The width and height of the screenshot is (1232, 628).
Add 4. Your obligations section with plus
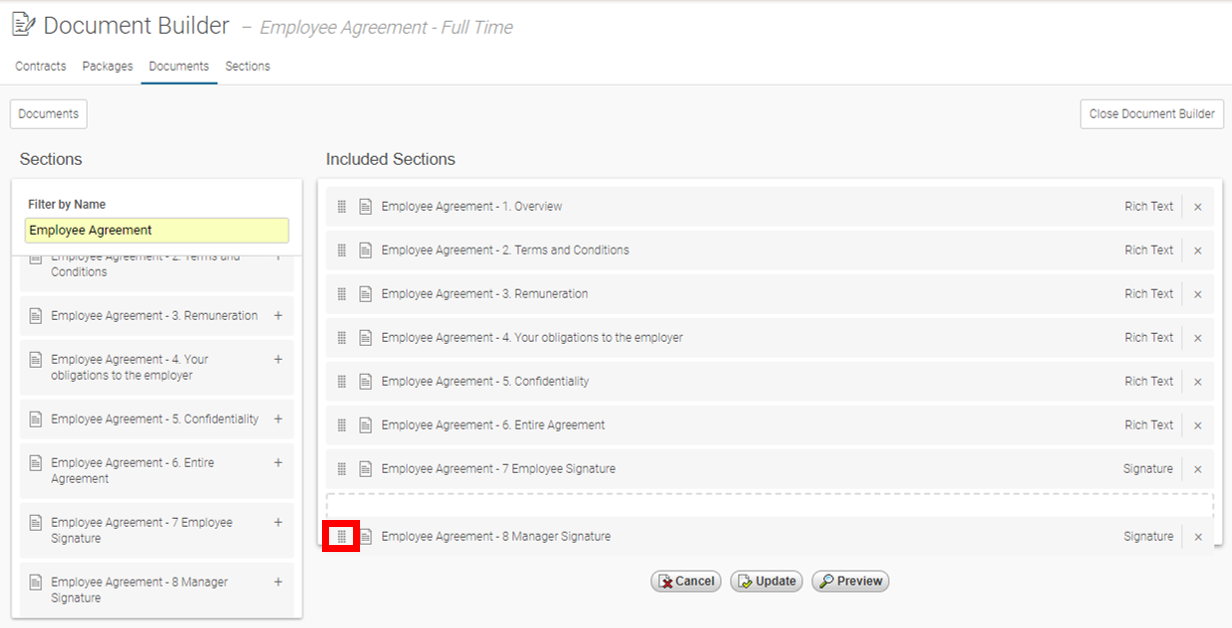tap(278, 359)
